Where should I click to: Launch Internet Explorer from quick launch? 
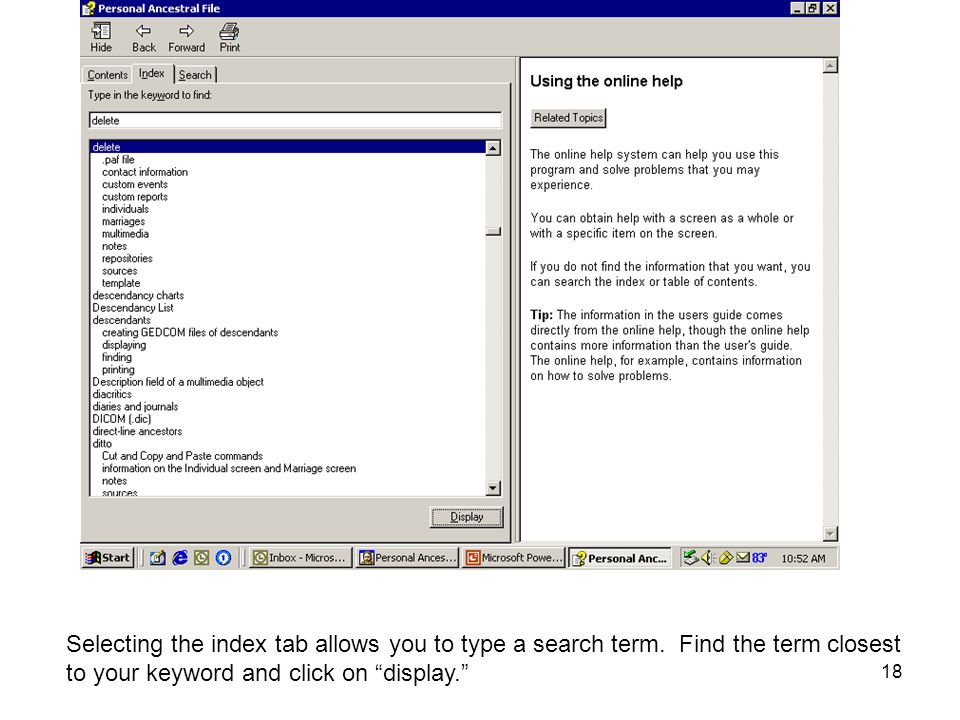click(x=179, y=558)
